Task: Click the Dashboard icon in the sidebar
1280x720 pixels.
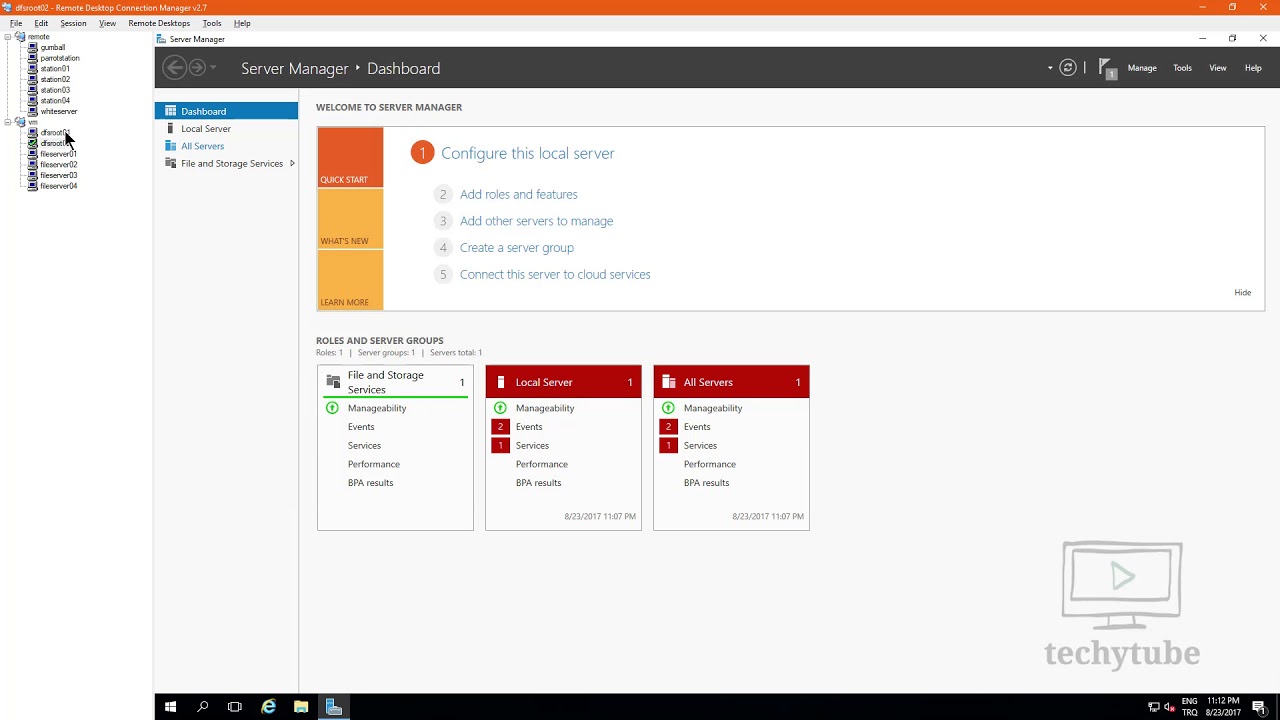Action: 171,111
